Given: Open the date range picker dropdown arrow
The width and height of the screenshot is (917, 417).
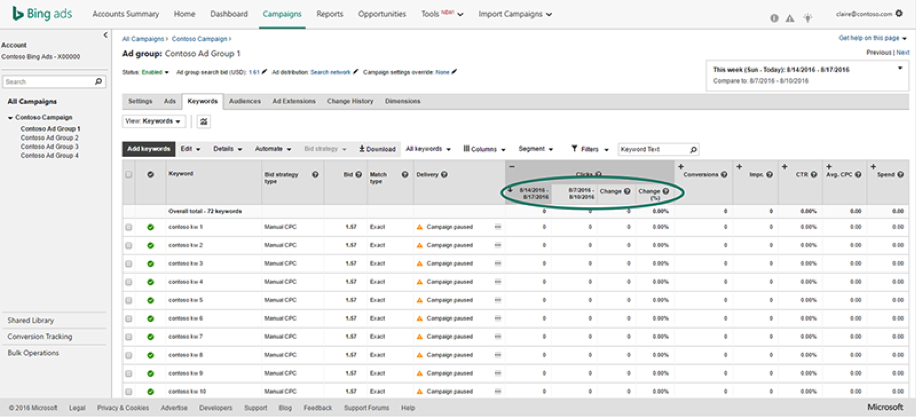Looking at the screenshot, I should [x=901, y=68].
